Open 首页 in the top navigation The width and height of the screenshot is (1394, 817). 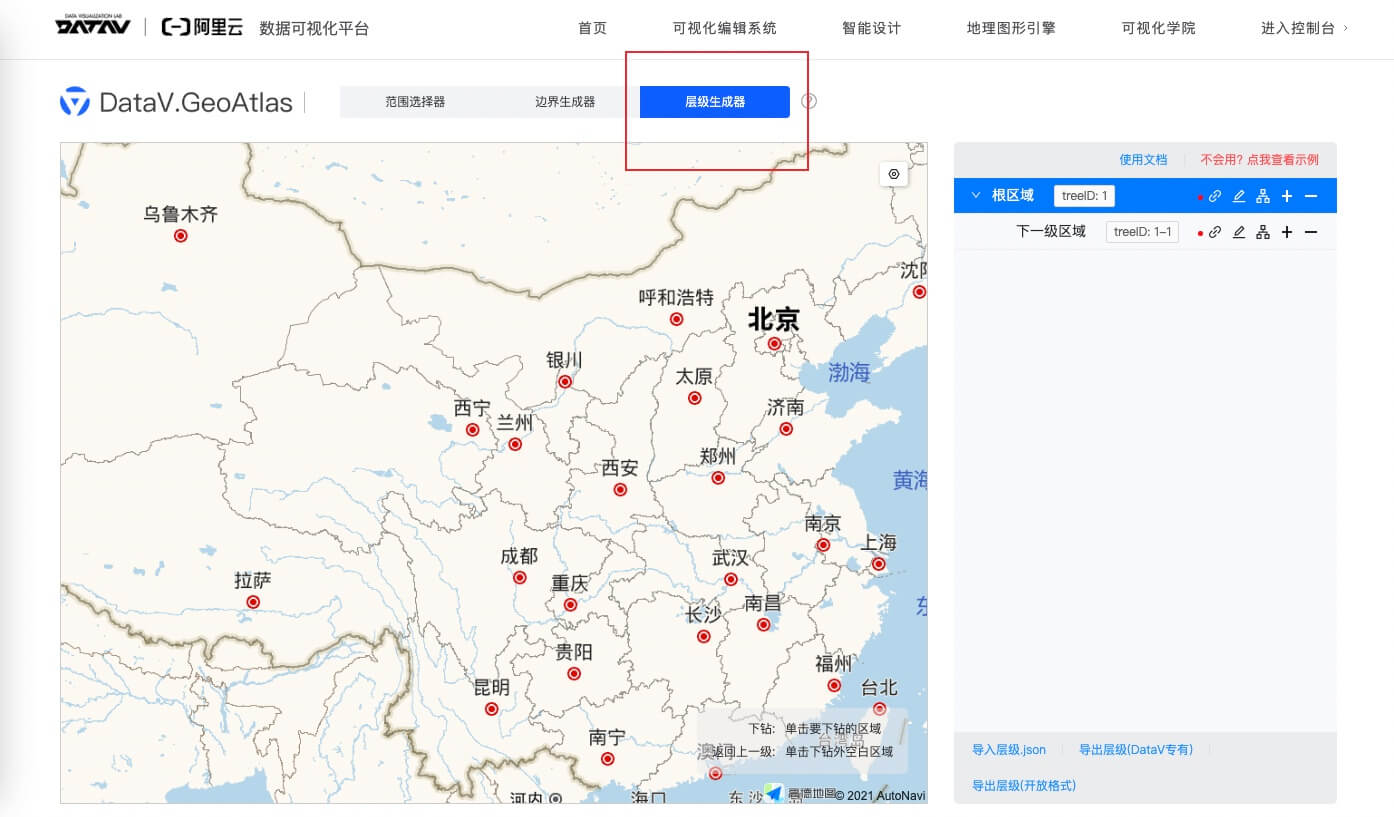pos(592,28)
